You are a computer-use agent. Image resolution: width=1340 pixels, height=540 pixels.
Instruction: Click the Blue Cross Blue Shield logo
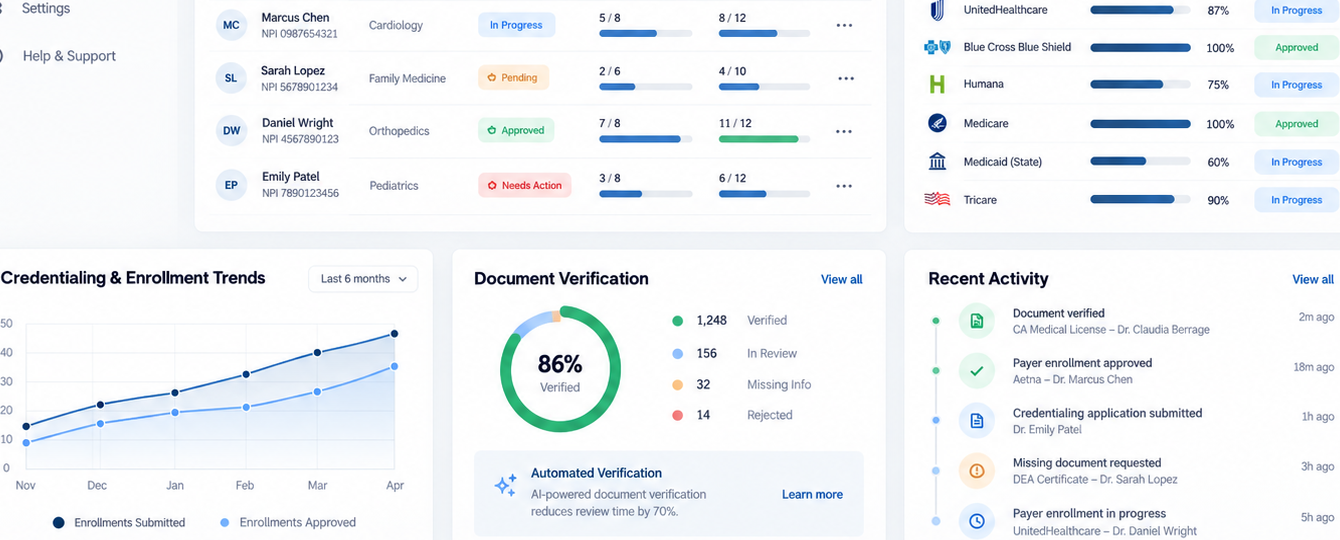[937, 47]
